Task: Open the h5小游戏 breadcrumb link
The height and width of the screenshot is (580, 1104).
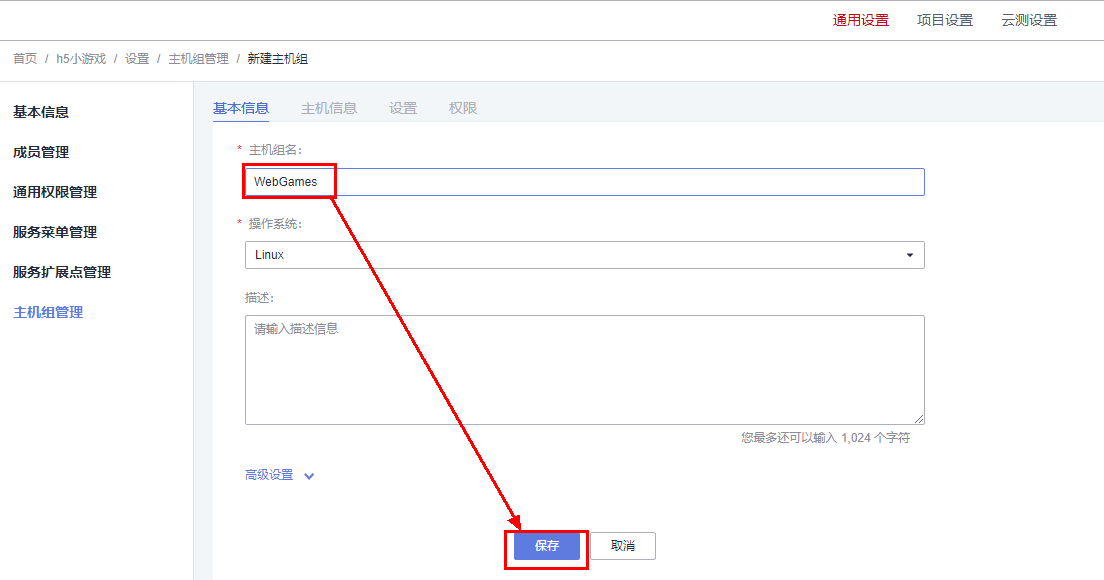Action: coord(81,59)
